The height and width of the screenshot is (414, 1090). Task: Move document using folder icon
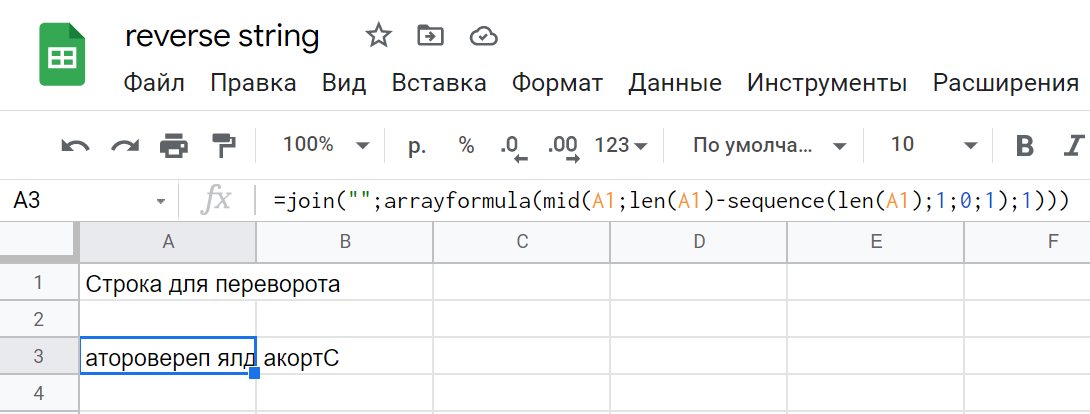[430, 35]
